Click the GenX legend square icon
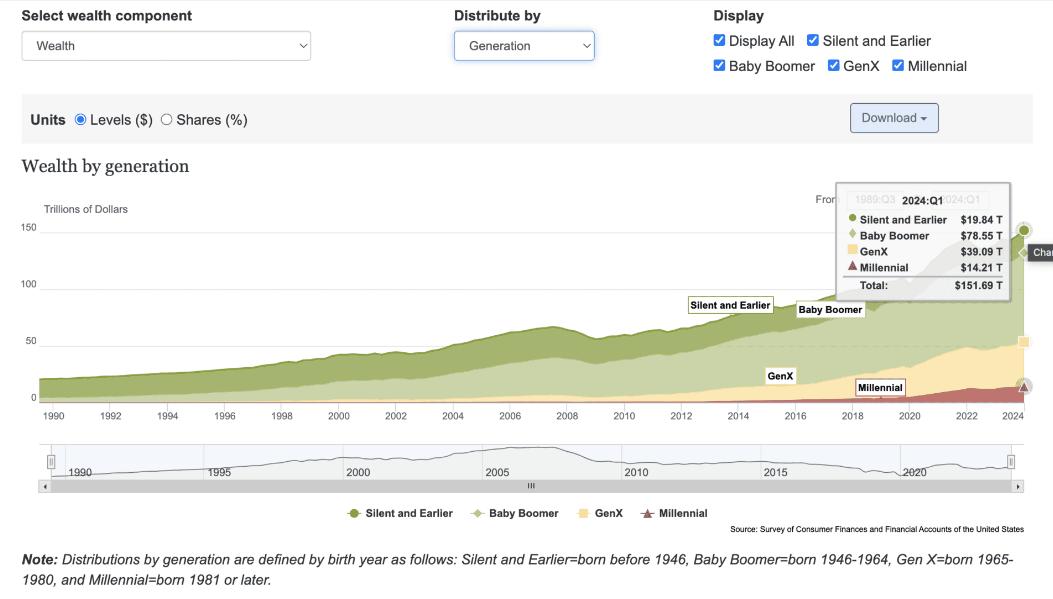This screenshot has height=599, width=1053. tap(583, 513)
